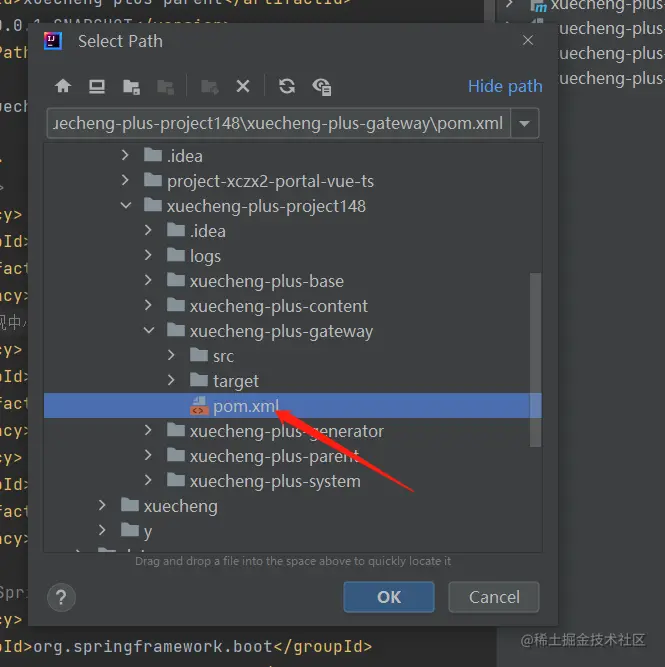The width and height of the screenshot is (665, 667).
Task: Click the Hide path link
Action: point(505,86)
